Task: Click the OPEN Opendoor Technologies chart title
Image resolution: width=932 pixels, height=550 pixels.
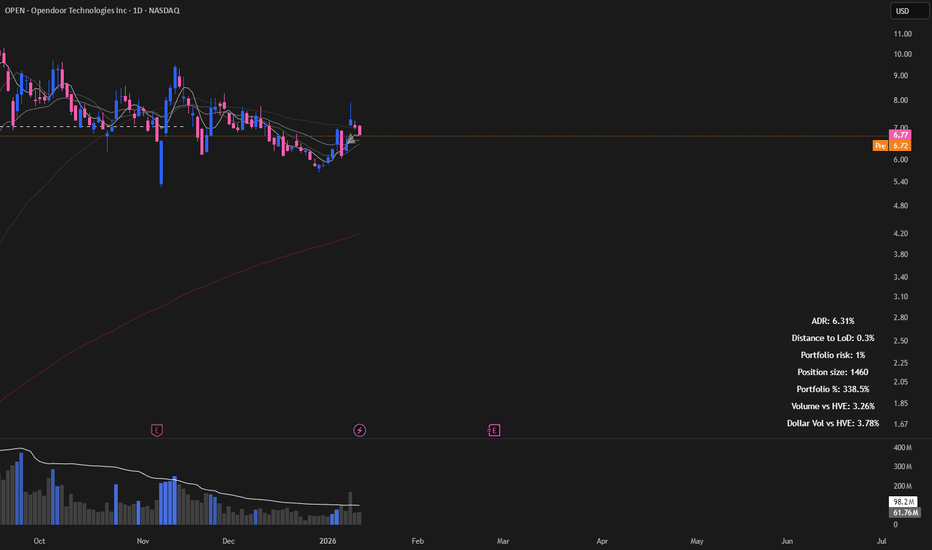Action: coord(92,10)
